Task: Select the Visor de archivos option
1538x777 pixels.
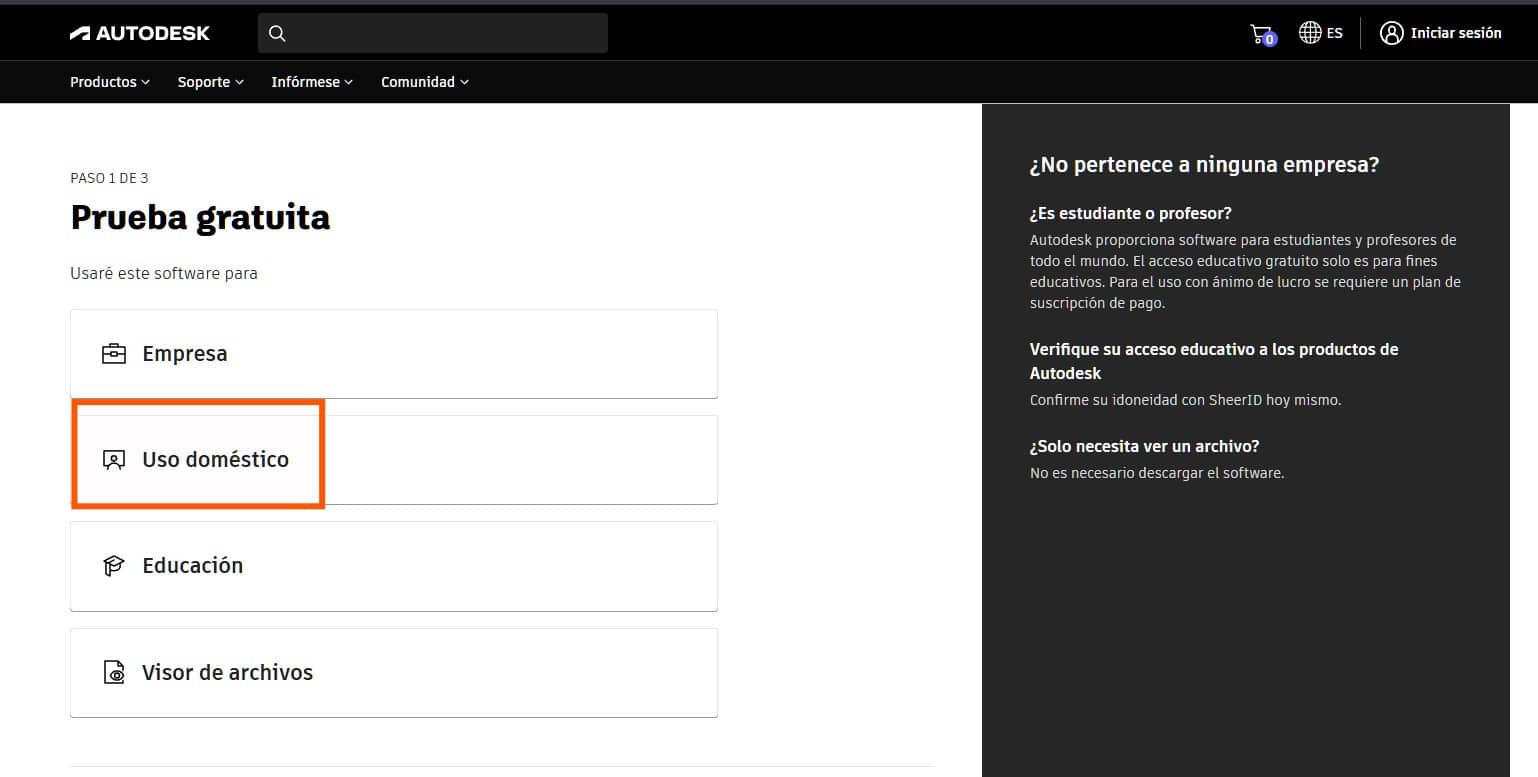Action: tap(393, 672)
